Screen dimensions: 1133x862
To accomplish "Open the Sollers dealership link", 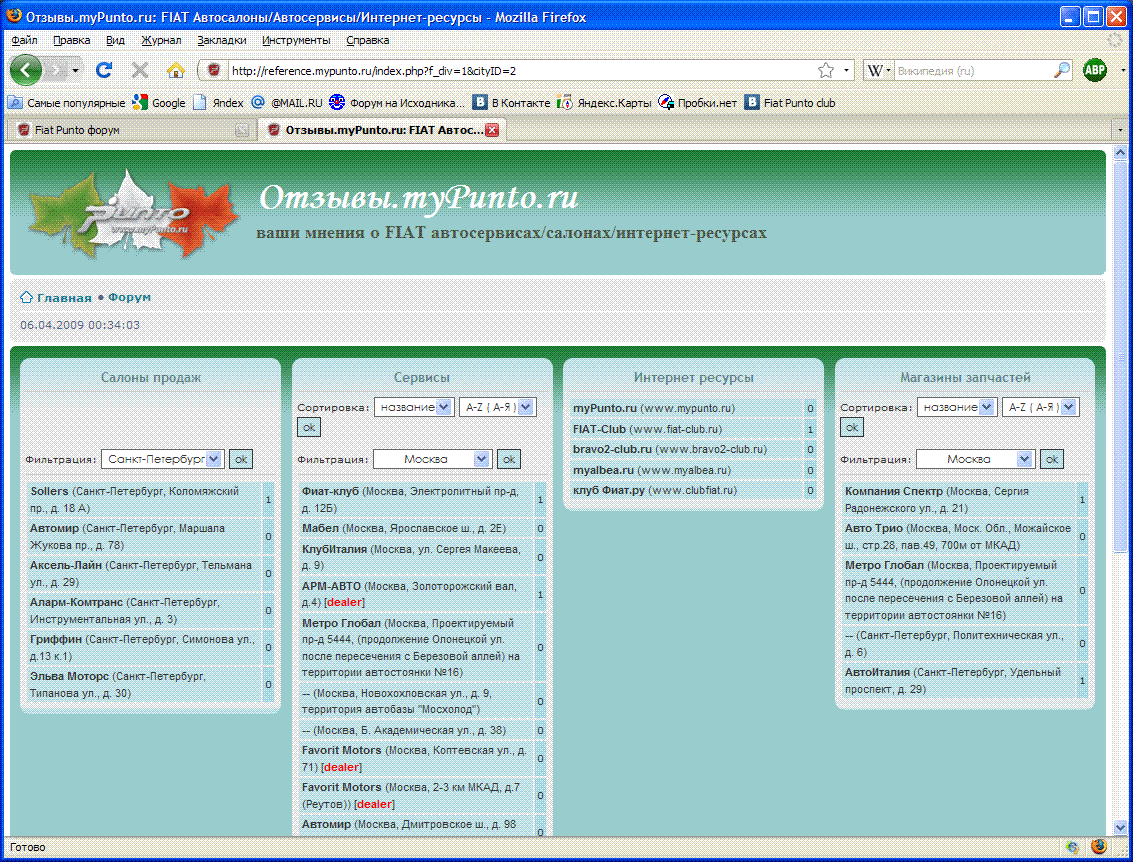I will click(49, 492).
